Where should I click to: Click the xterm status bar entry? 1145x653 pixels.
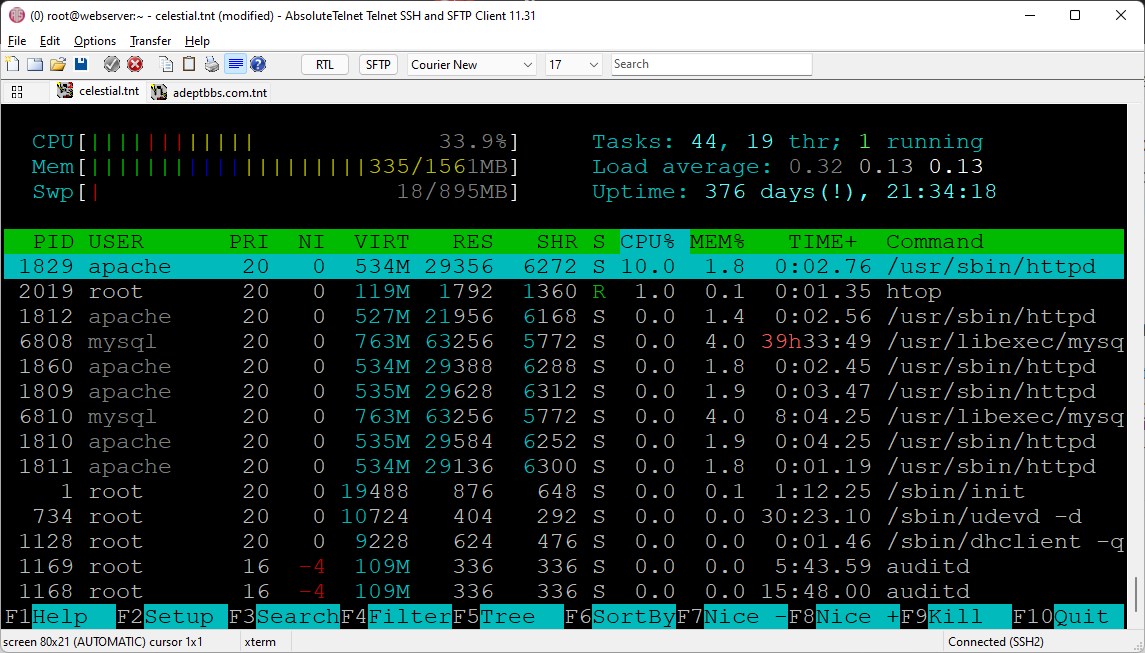pyautogui.click(x=261, y=642)
